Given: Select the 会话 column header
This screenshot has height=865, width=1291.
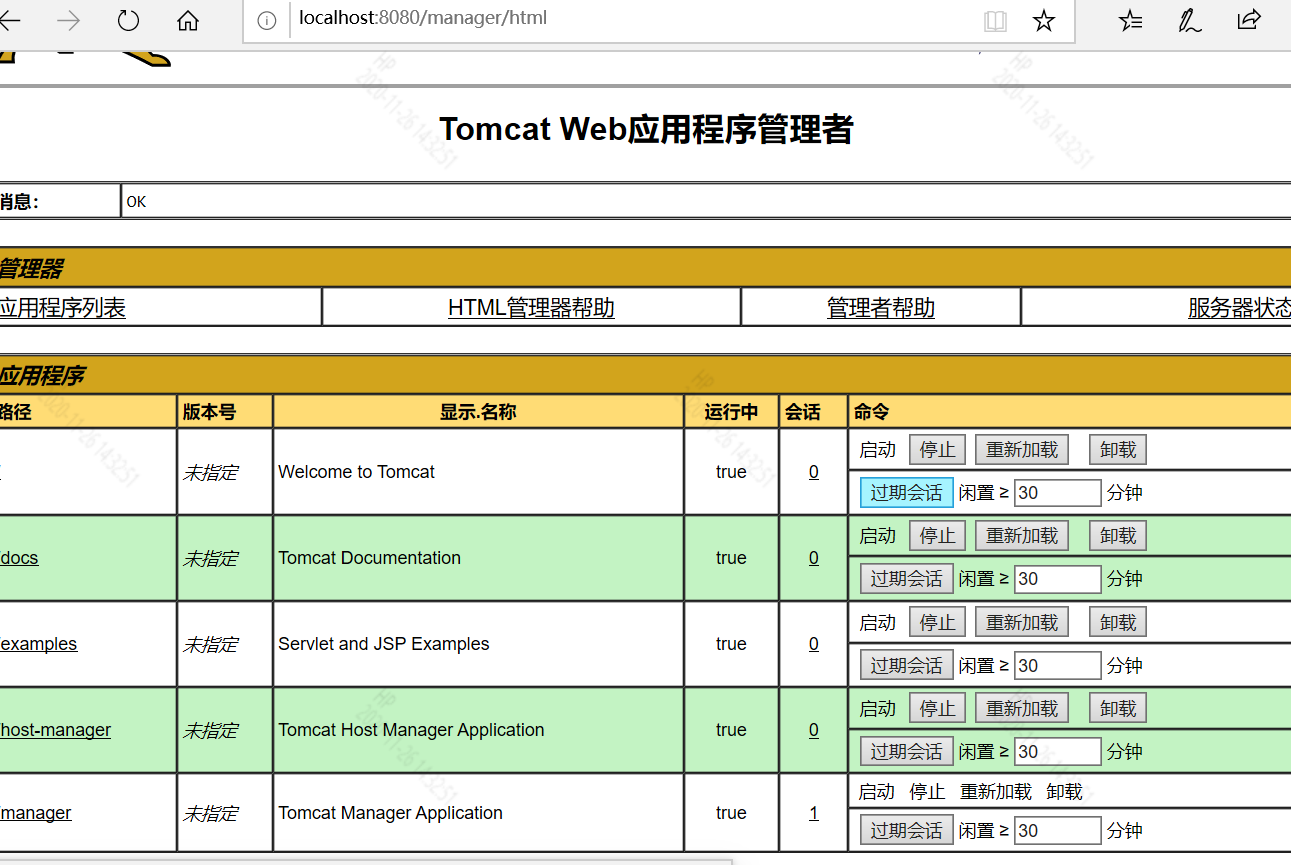Looking at the screenshot, I should 803,411.
